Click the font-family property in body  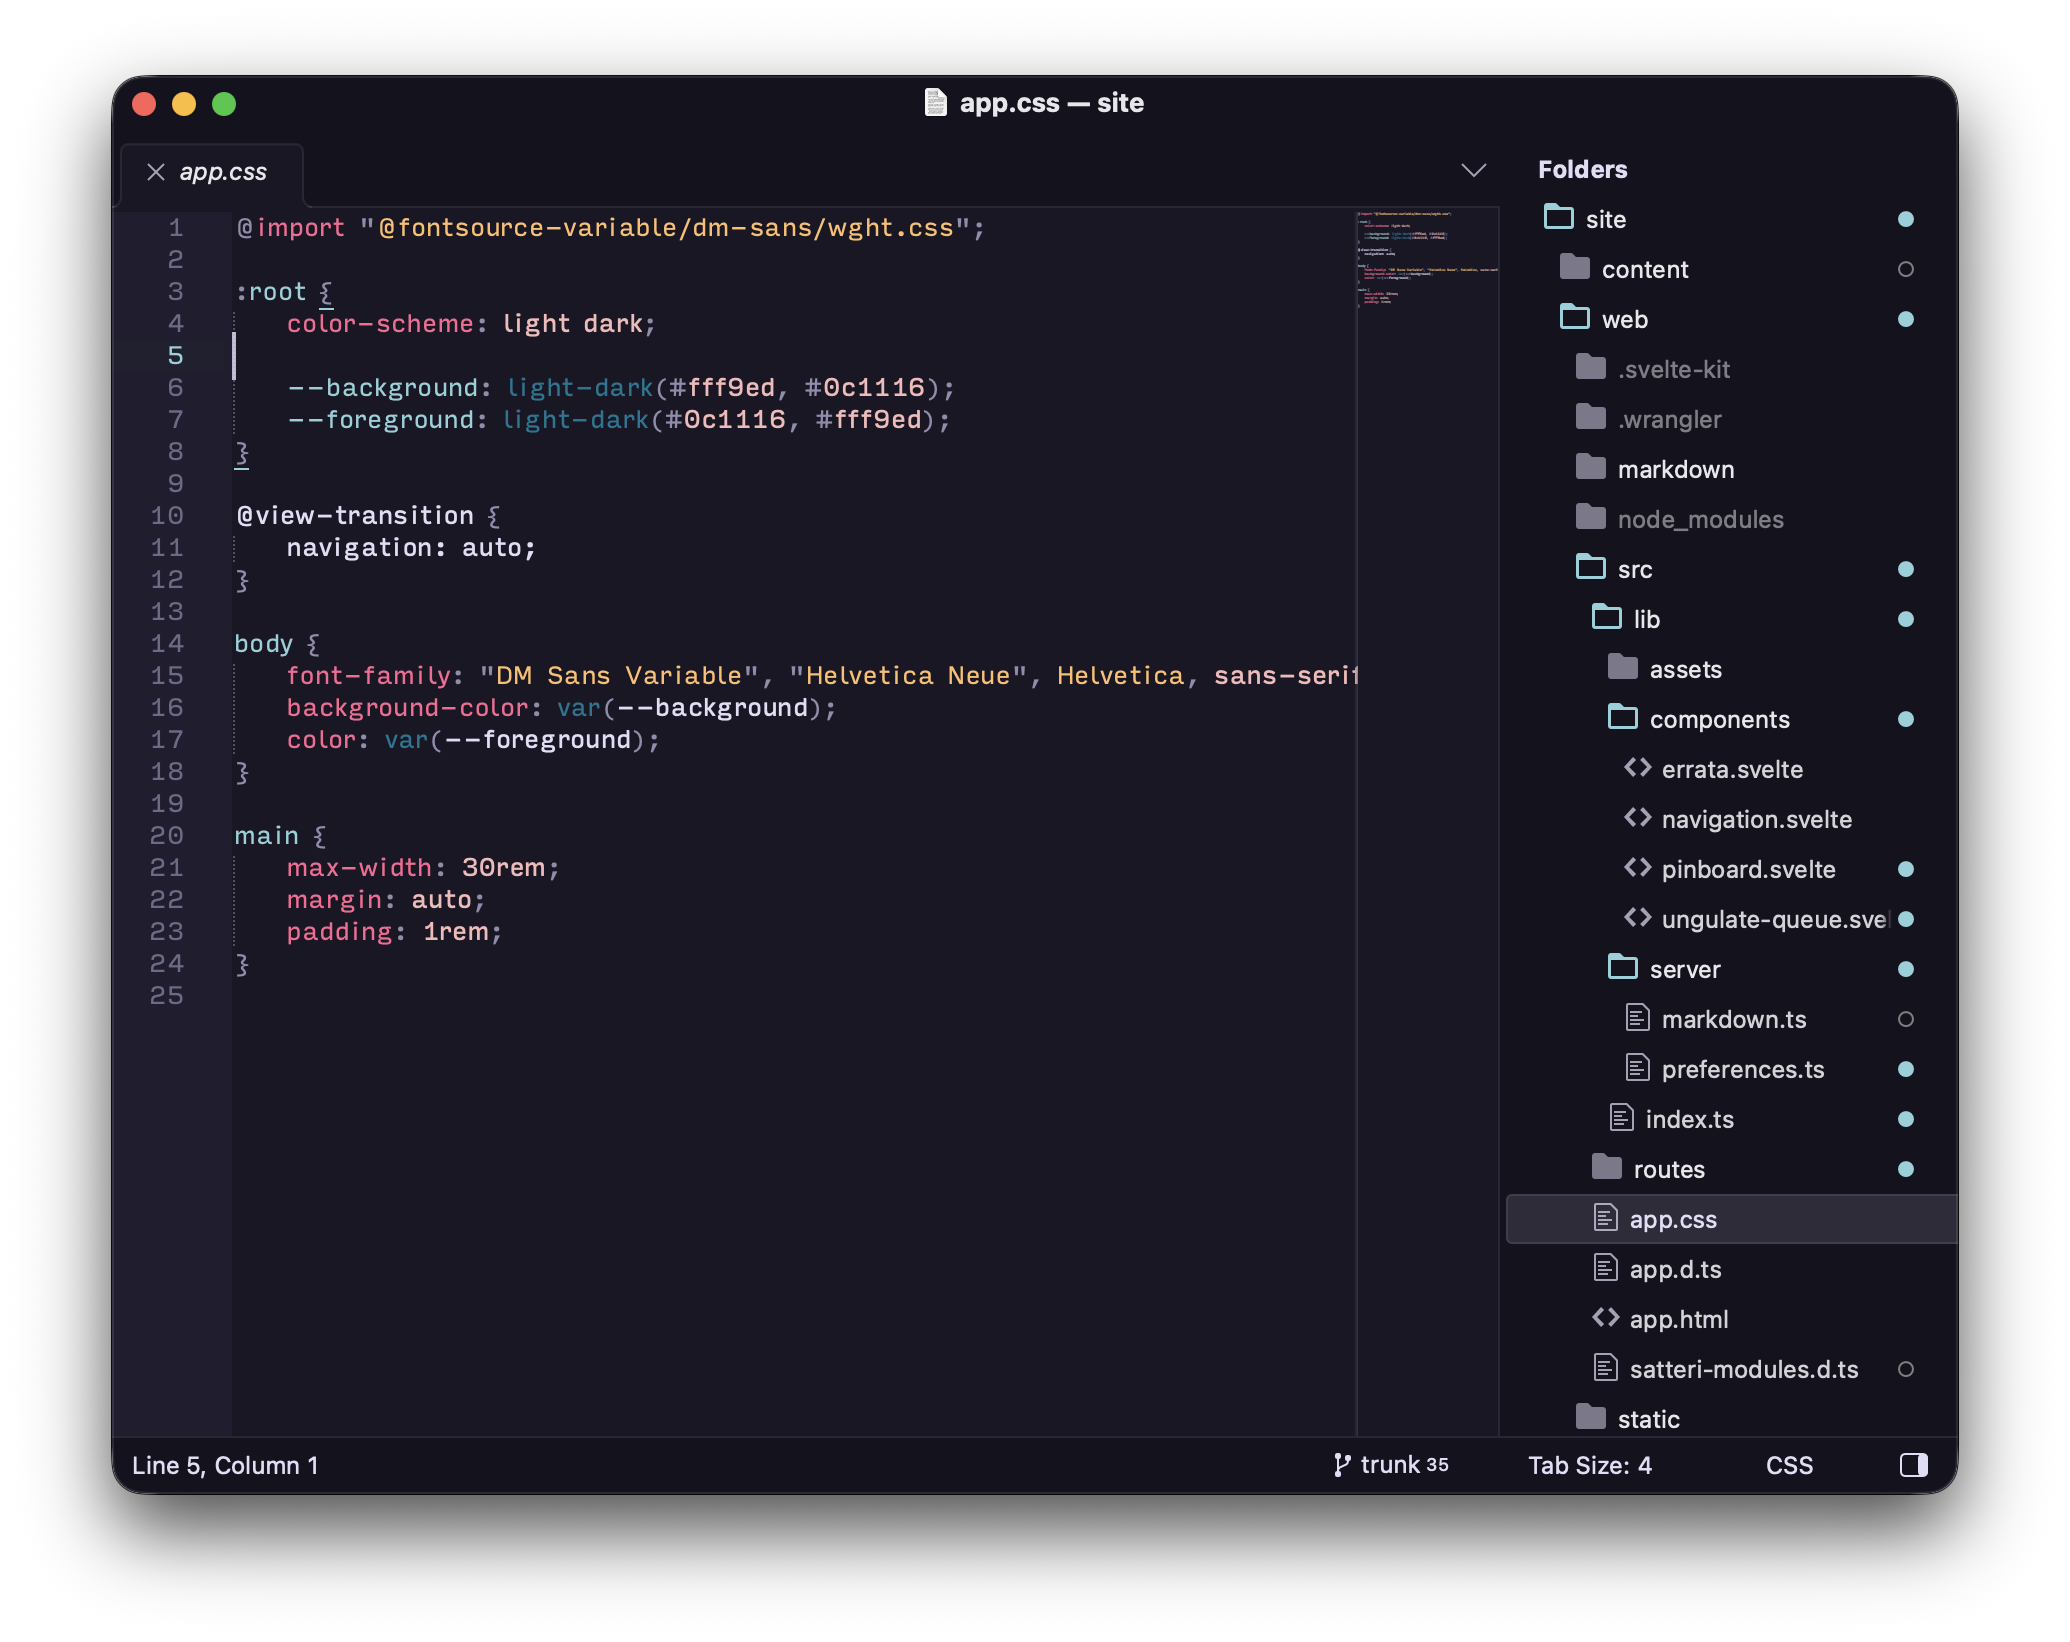click(x=369, y=676)
